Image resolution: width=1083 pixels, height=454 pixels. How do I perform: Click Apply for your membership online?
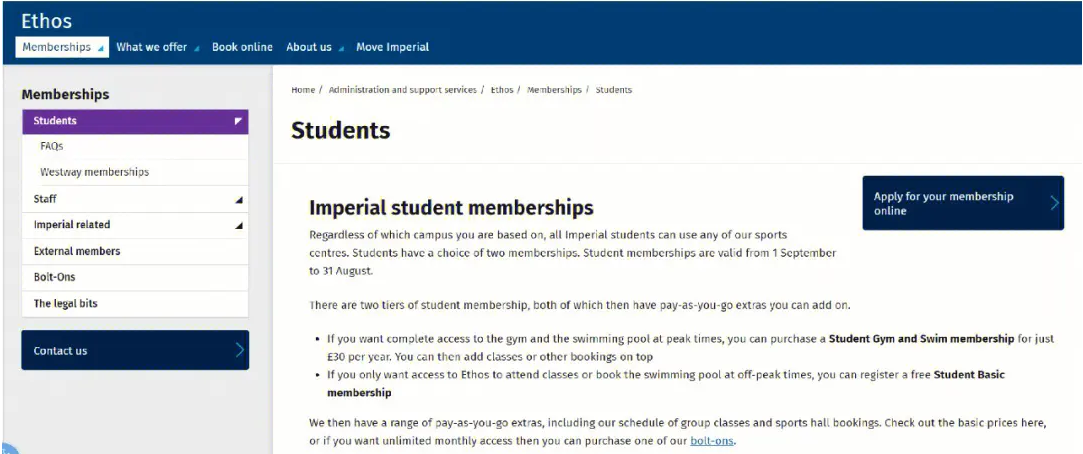963,203
